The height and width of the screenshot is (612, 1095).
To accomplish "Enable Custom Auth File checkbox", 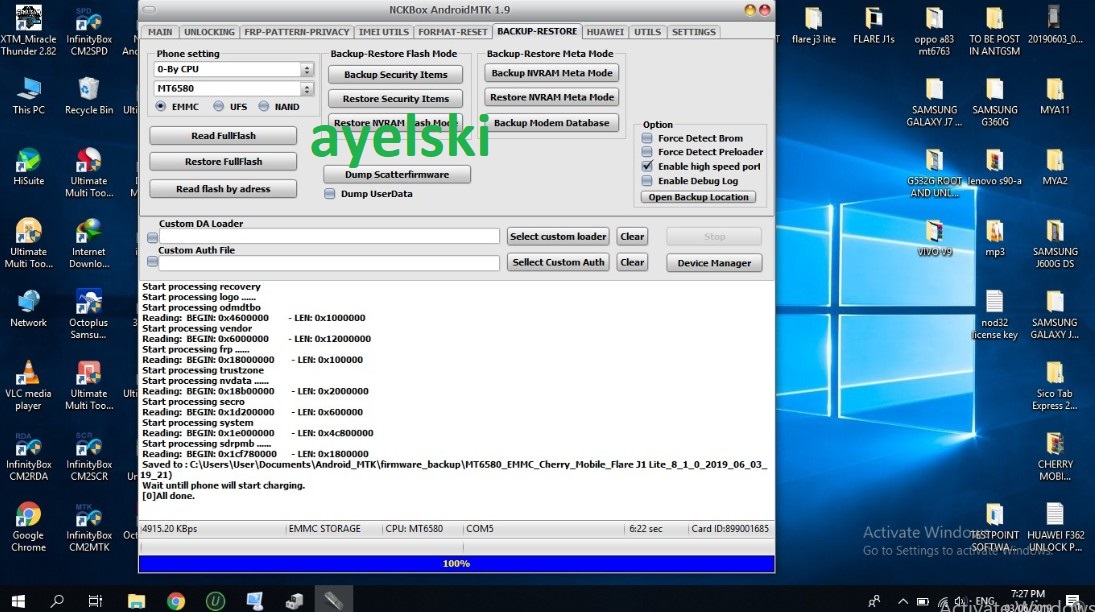I will coord(152,261).
